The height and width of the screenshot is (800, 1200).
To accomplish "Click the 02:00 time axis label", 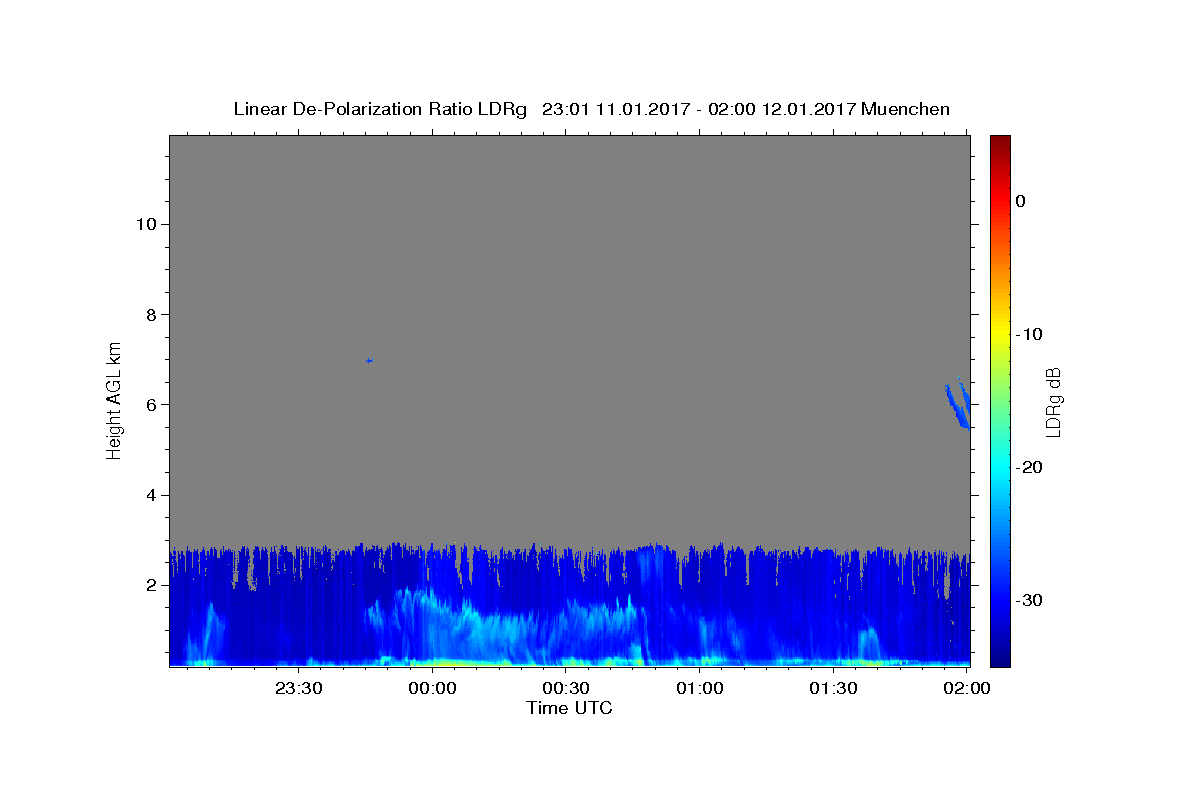I will (967, 688).
